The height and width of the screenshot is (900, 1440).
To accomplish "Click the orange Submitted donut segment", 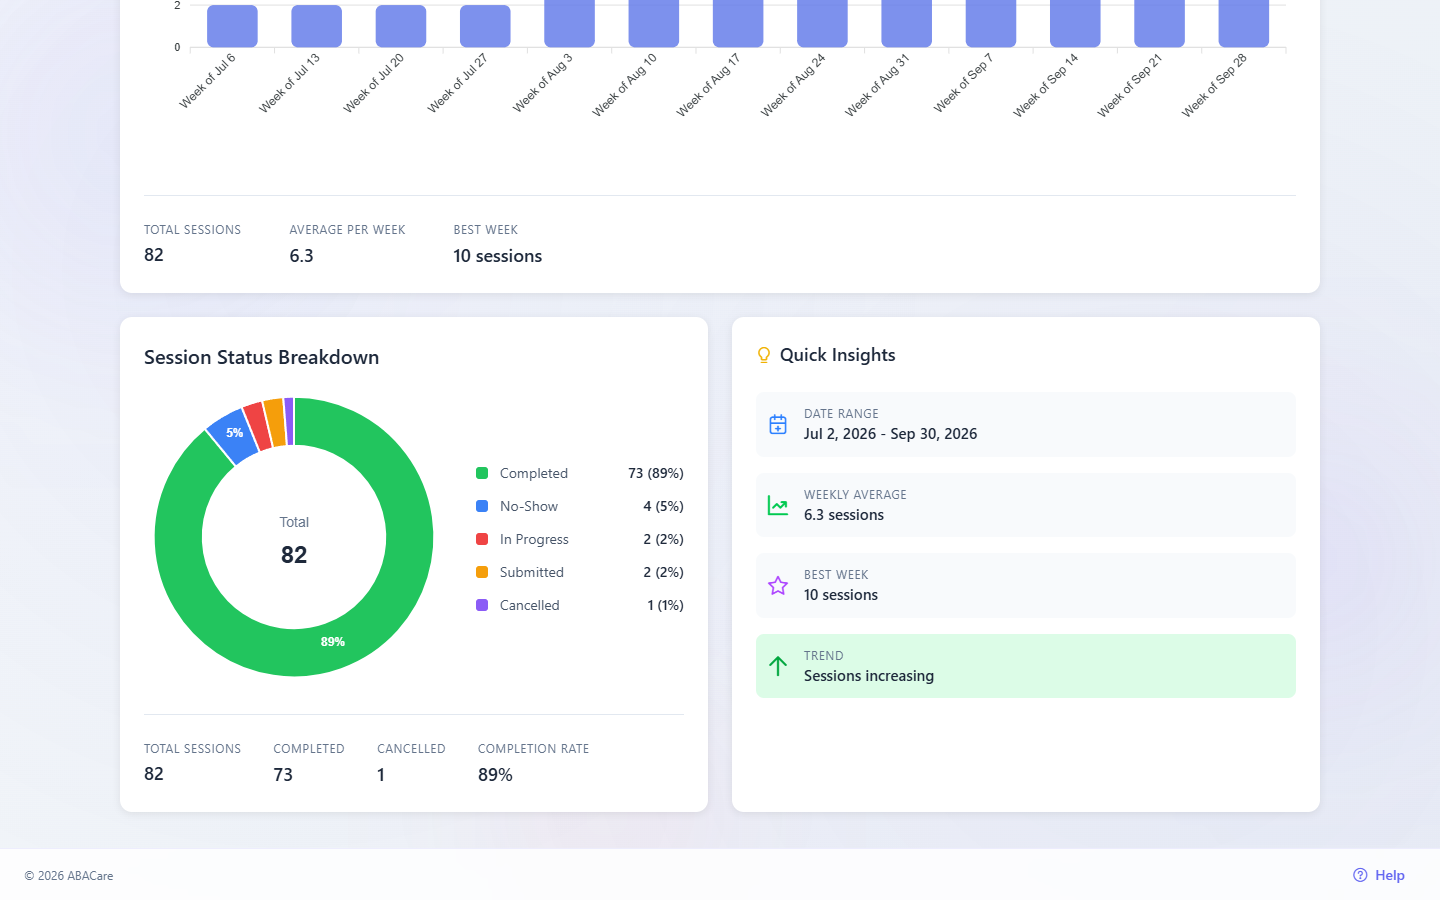I will 274,422.
